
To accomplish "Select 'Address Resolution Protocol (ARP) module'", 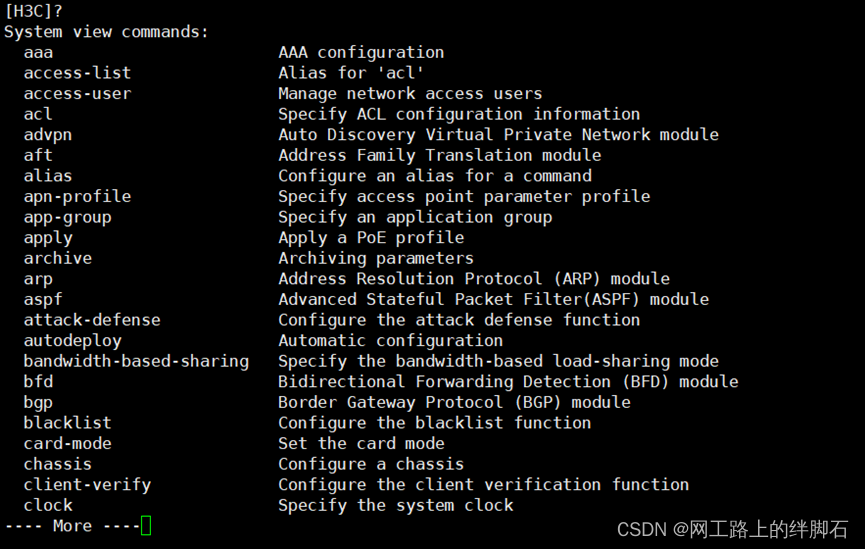I will point(474,279).
